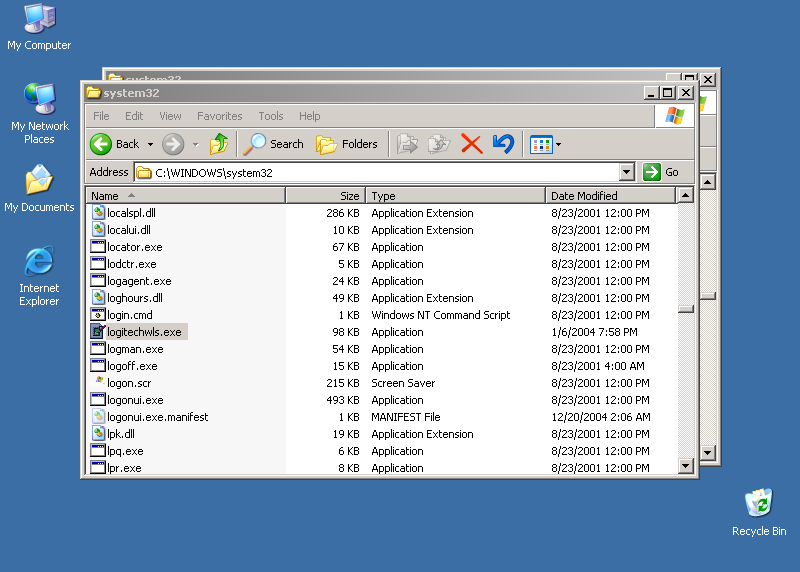Click the Windows NT Command Script type text

(x=440, y=315)
